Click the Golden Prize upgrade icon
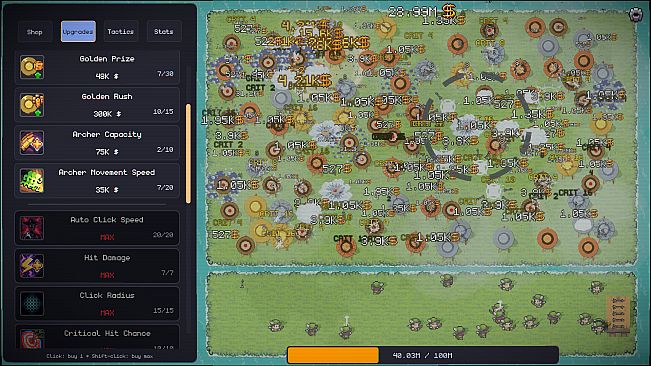651x366 pixels. point(32,67)
